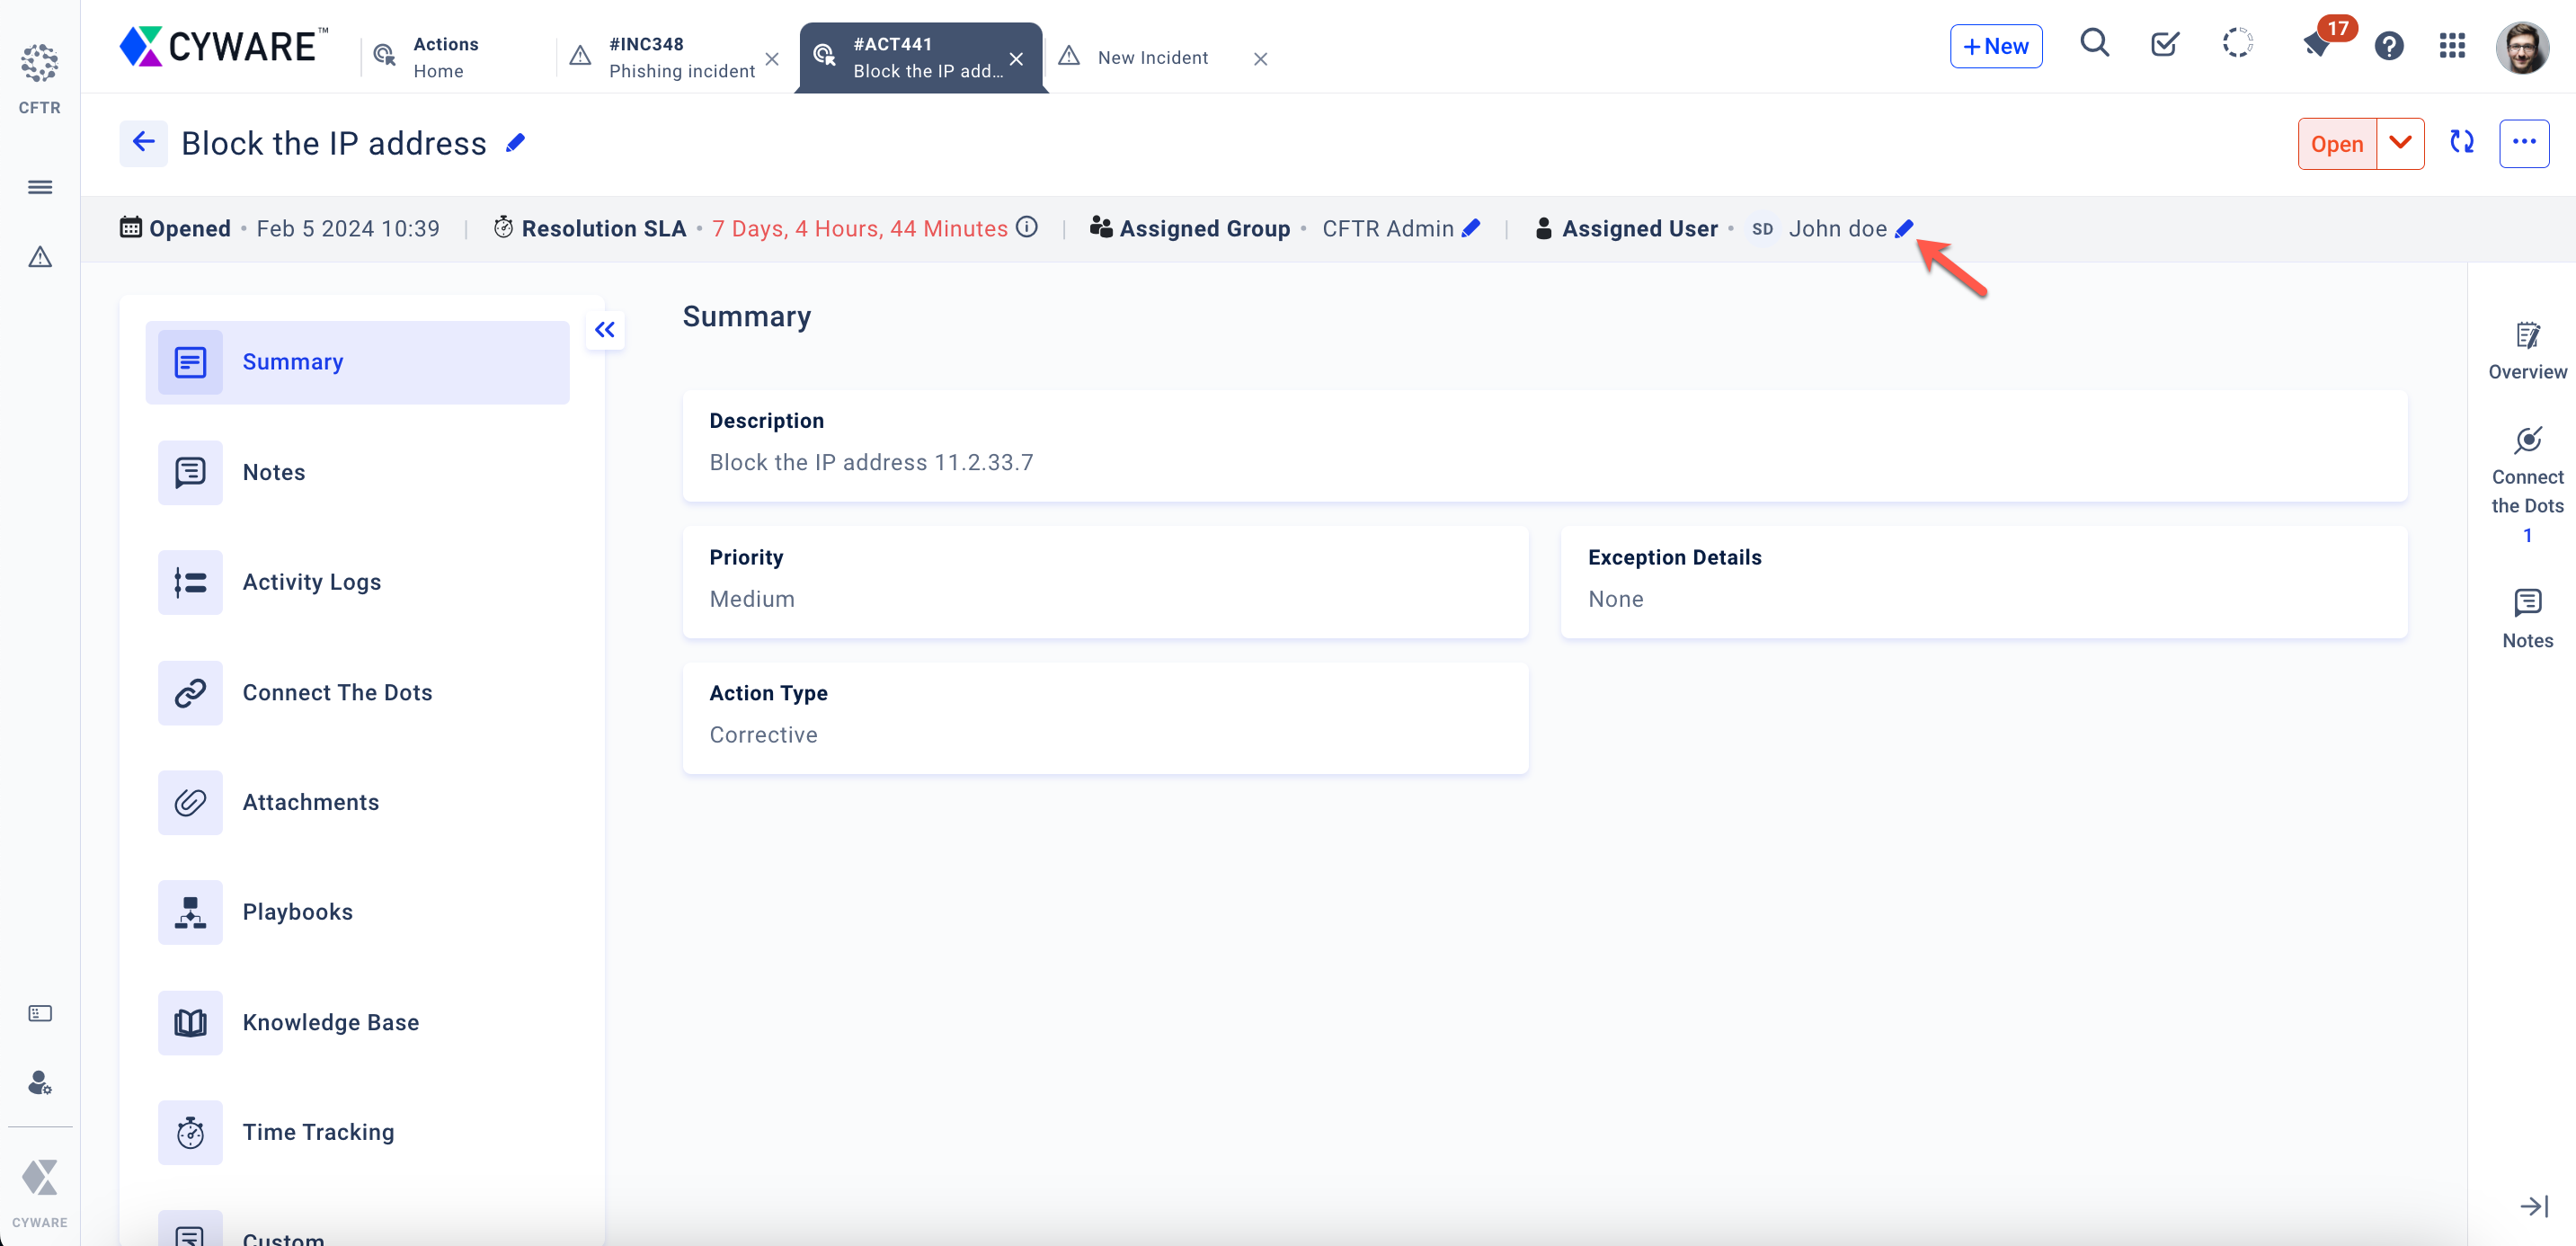Image resolution: width=2576 pixels, height=1246 pixels.
Task: Open the Open status dropdown arrow
Action: point(2400,143)
